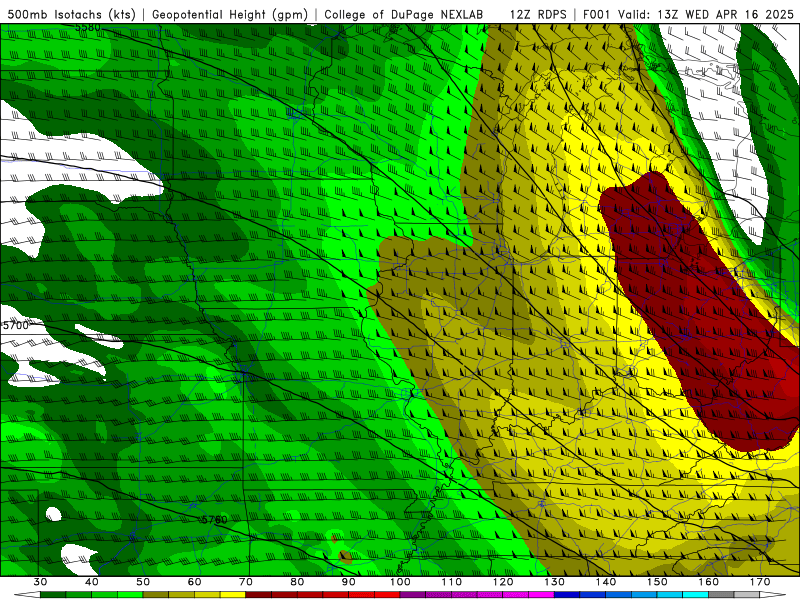Select the purple swatch just after 100
Image resolution: width=800 pixels, height=600 pixels.
[413, 595]
